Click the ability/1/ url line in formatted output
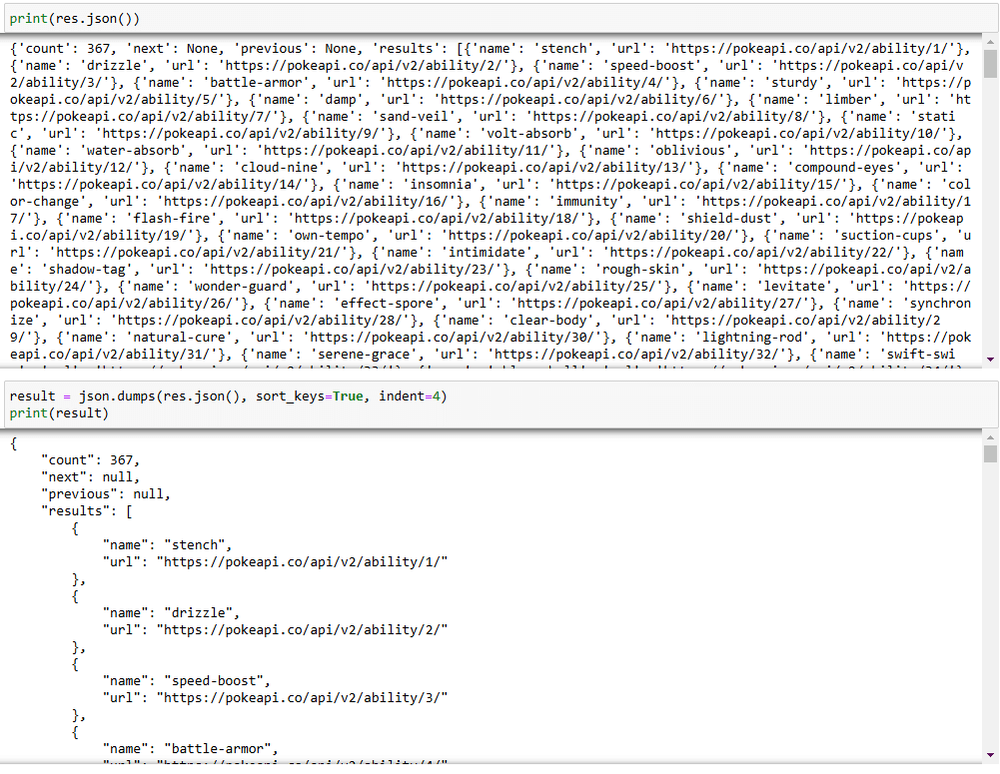The image size is (1000, 774). [x=275, y=562]
